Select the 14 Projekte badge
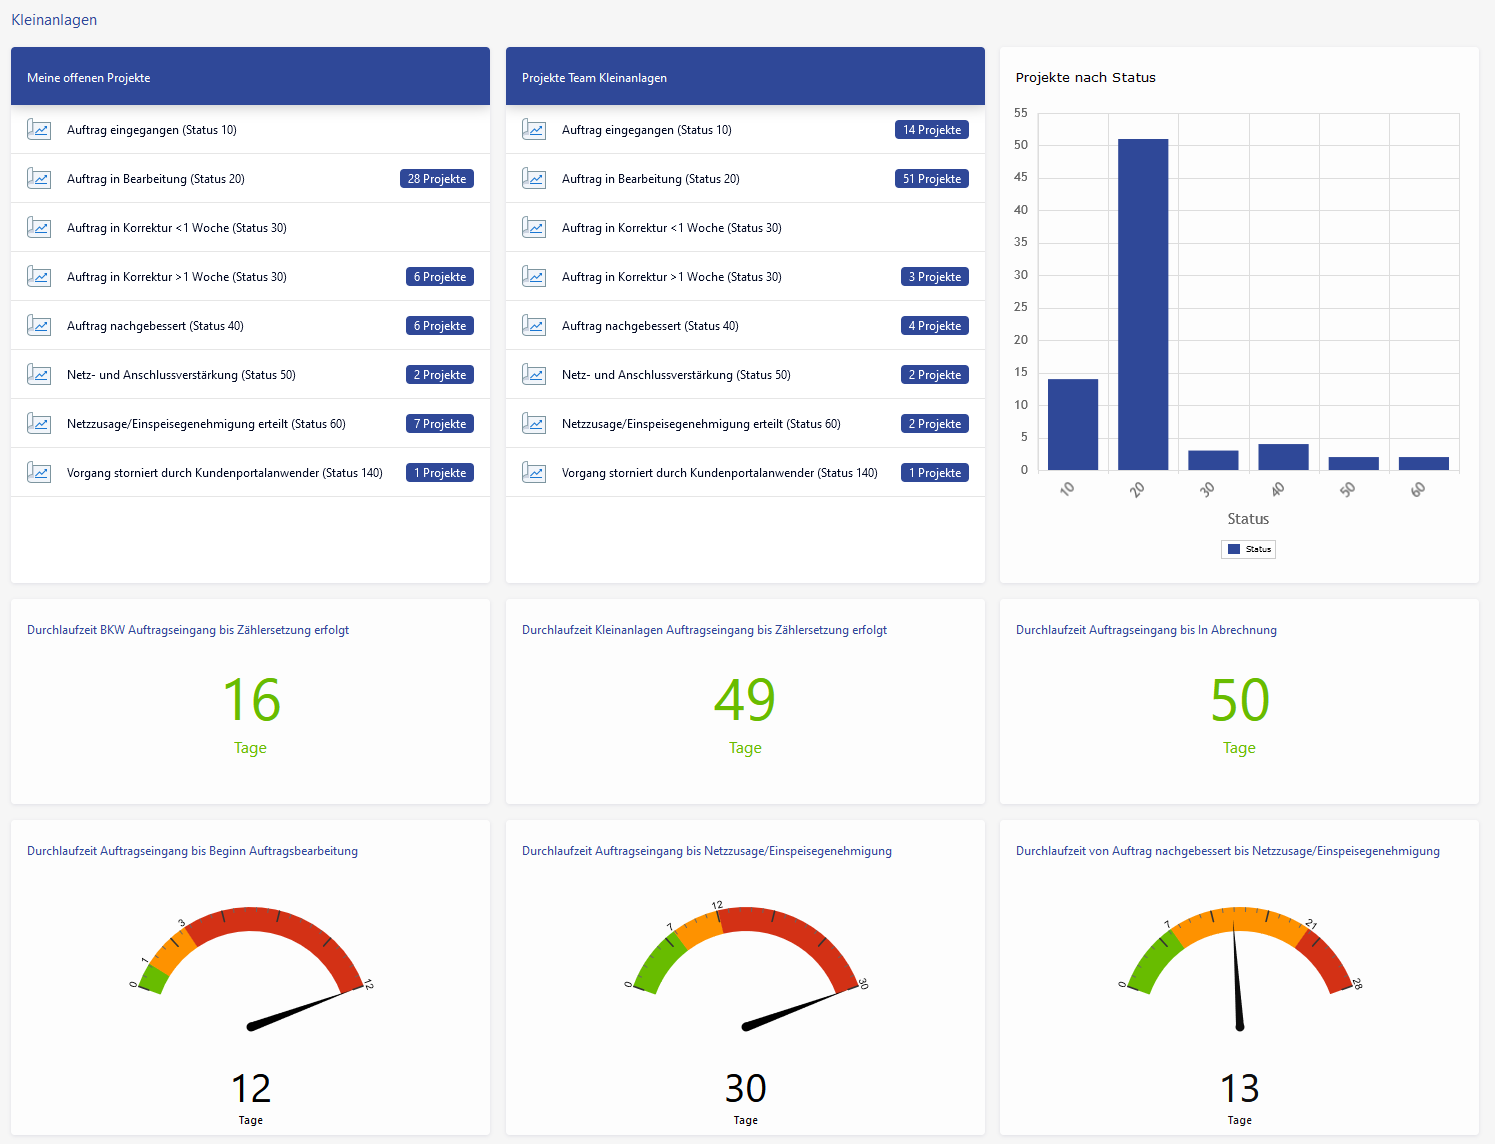Image resolution: width=1495 pixels, height=1144 pixels. pyautogui.click(x=931, y=130)
